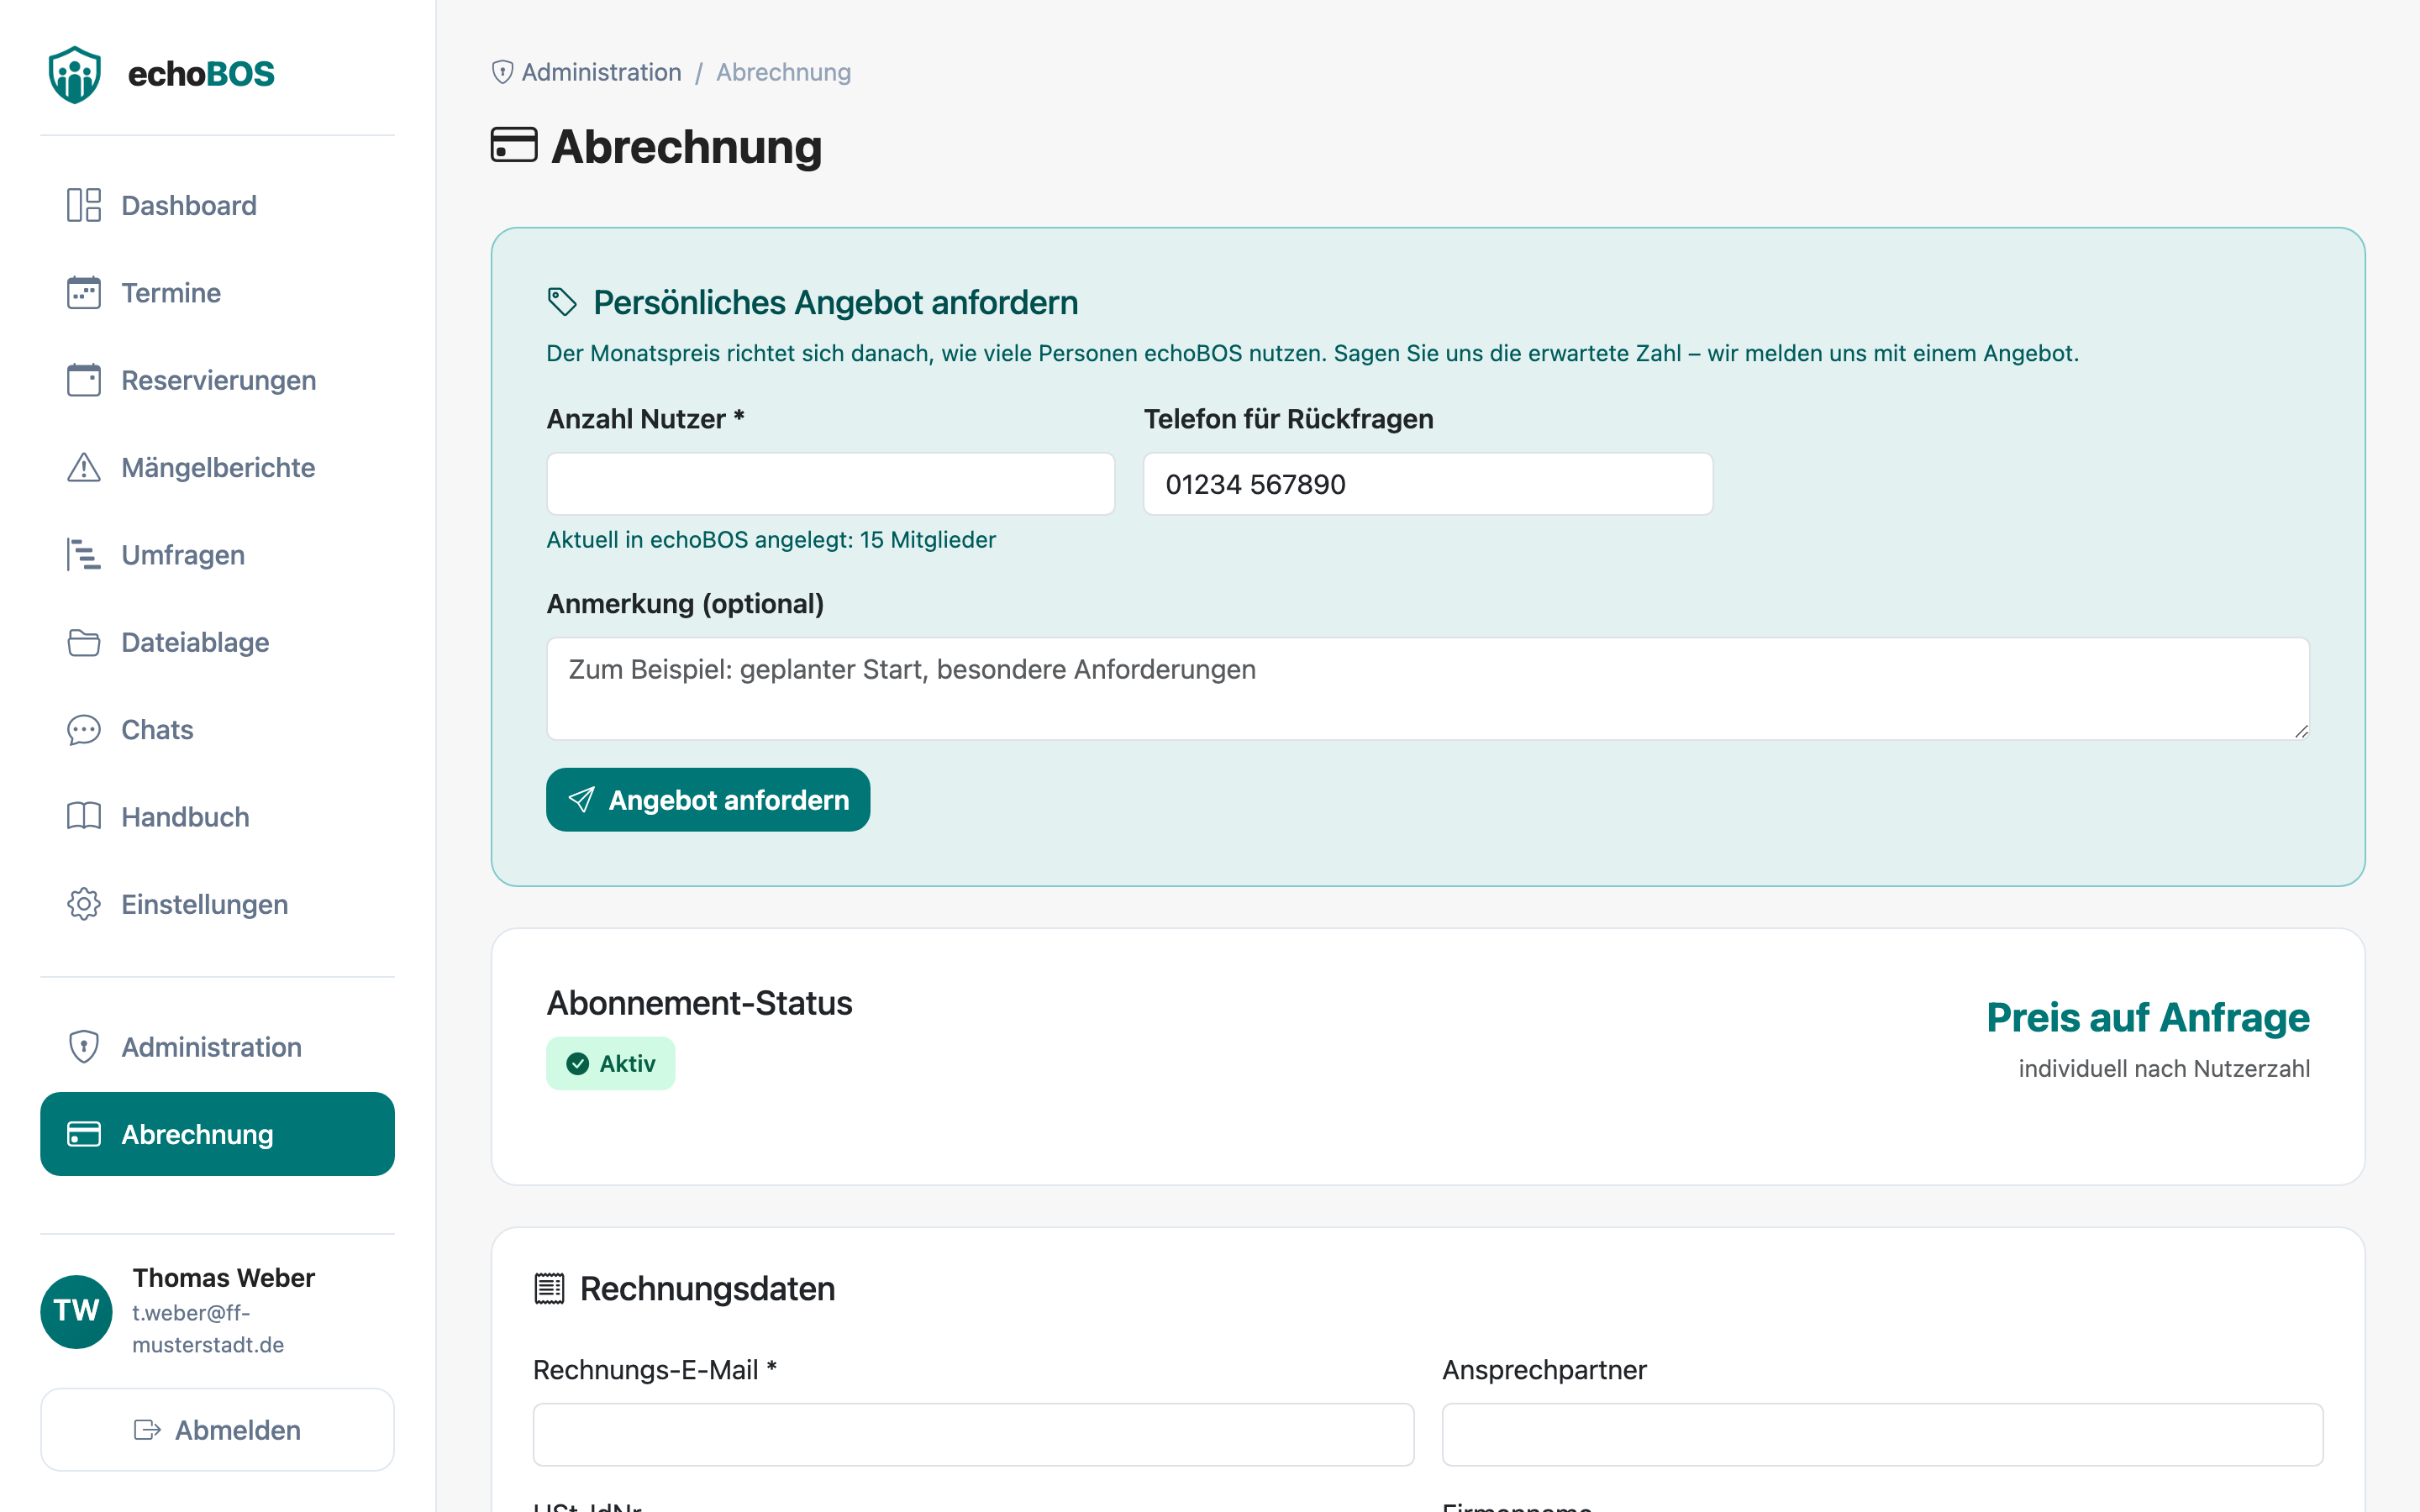This screenshot has width=2420, height=1512.
Task: Click the Abrechnung breadcrumb text
Action: (783, 72)
